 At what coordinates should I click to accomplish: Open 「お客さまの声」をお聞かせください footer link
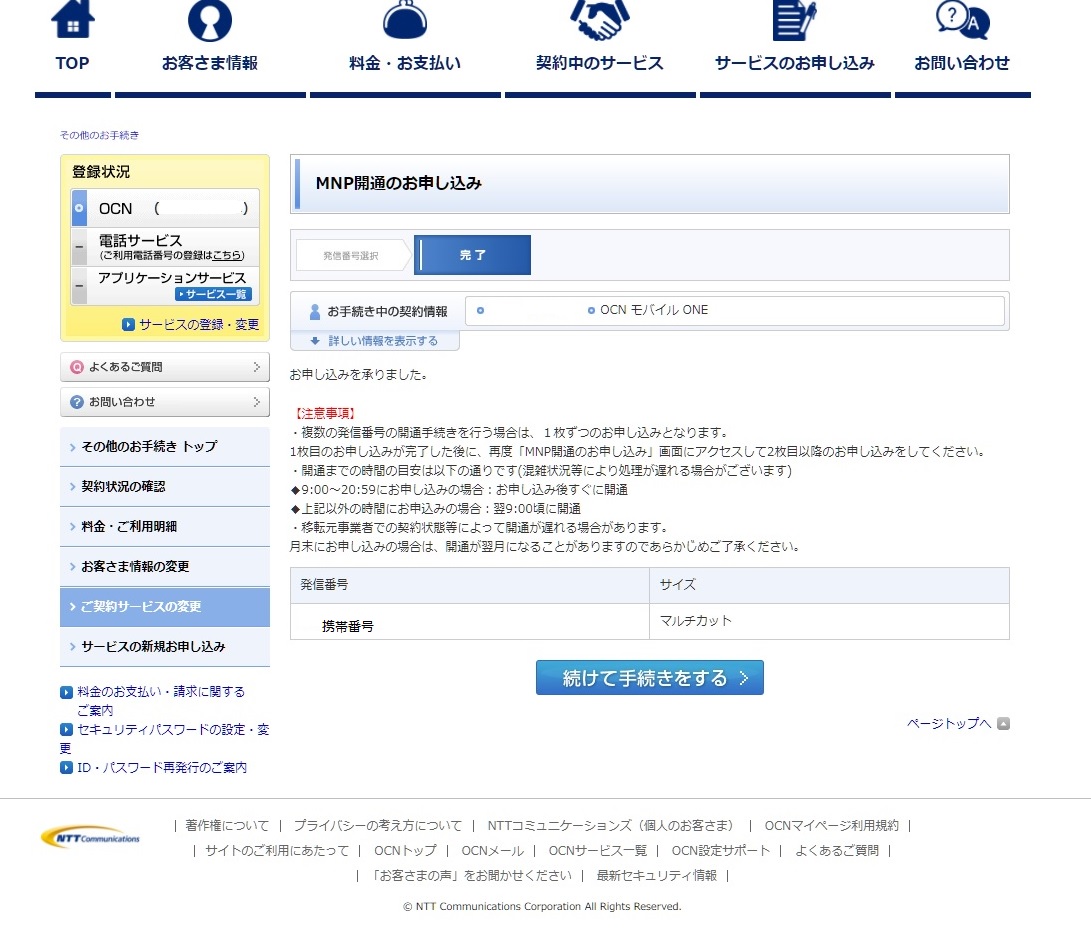pos(470,876)
